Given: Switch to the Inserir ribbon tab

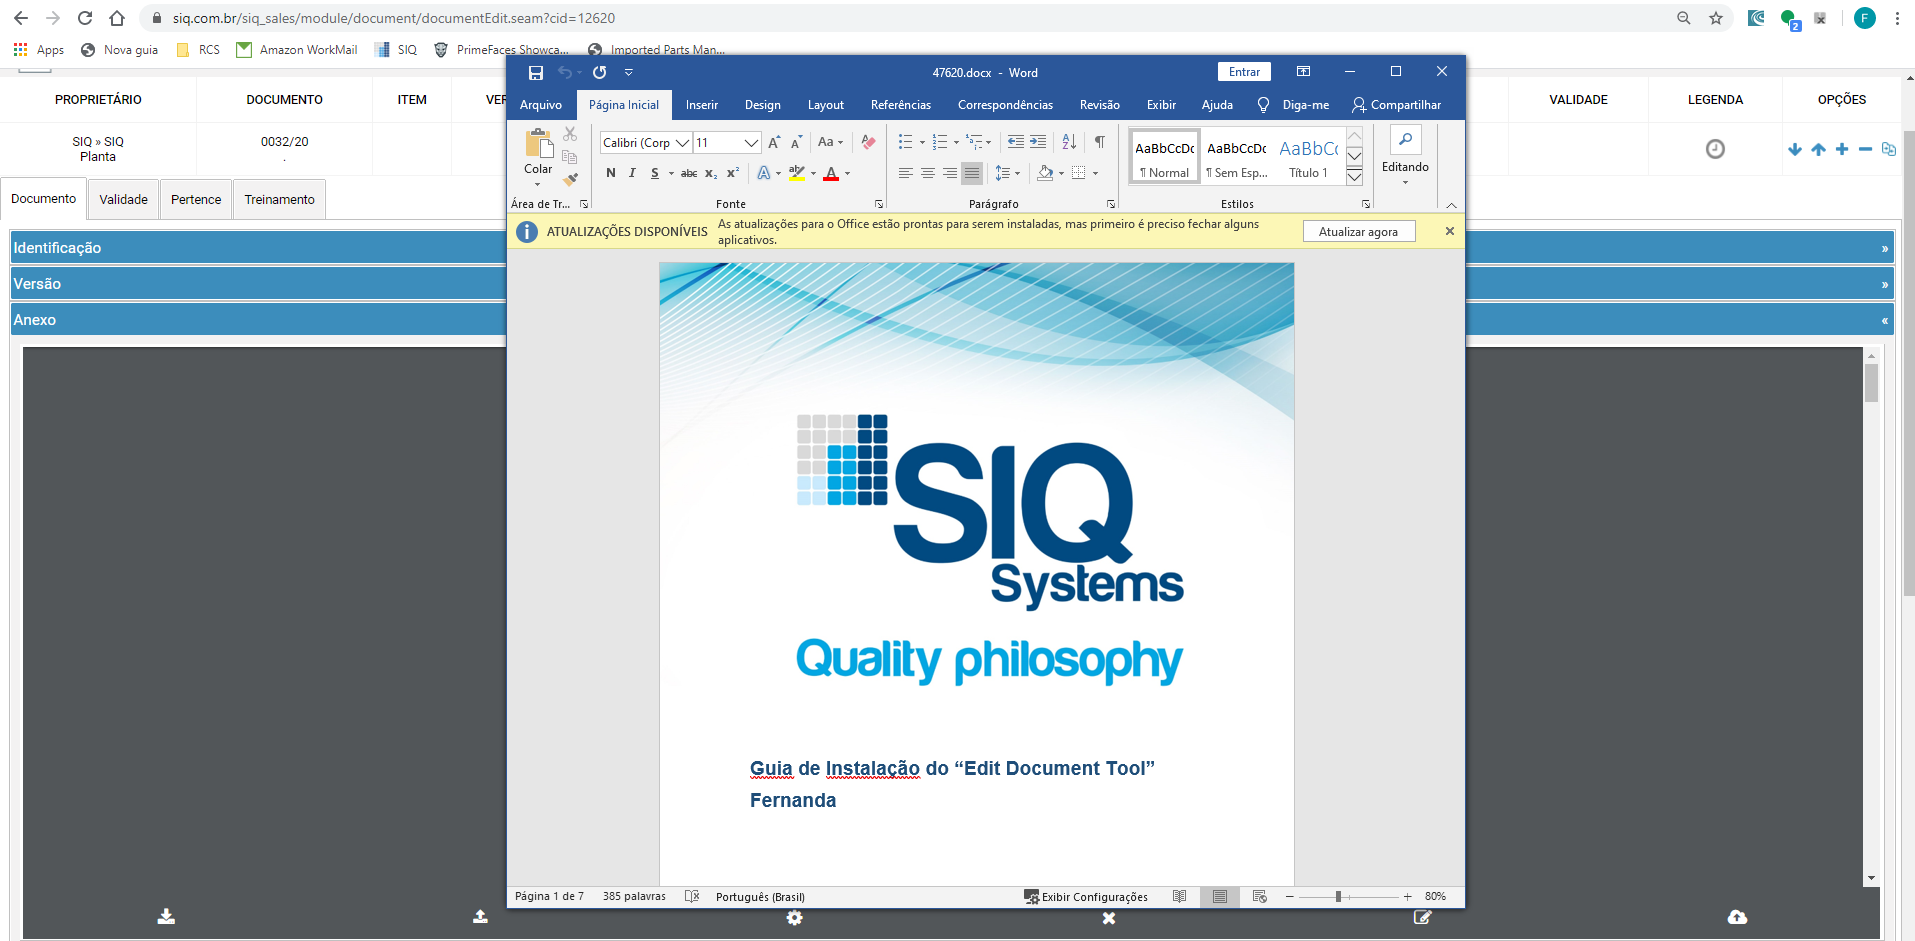Looking at the screenshot, I should (702, 105).
